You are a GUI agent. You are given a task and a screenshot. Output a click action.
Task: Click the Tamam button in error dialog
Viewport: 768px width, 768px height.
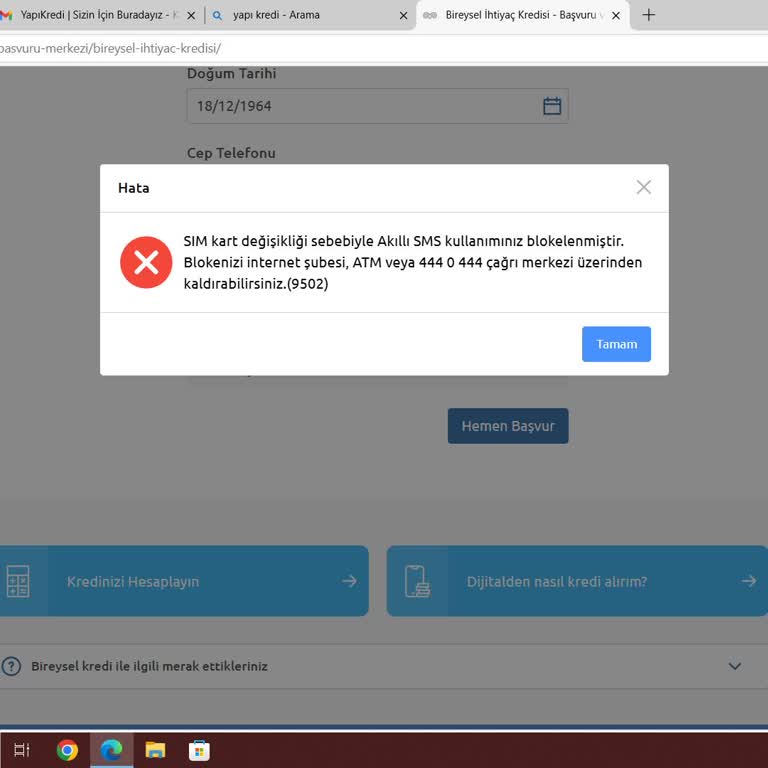tap(616, 344)
